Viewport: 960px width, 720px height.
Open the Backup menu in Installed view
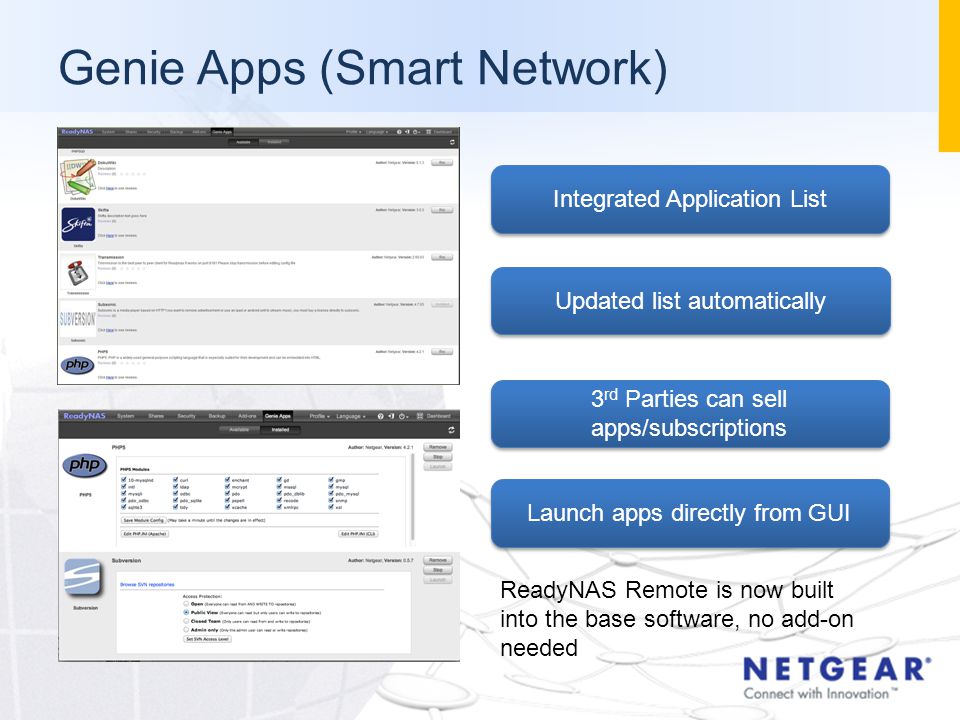tap(217, 416)
